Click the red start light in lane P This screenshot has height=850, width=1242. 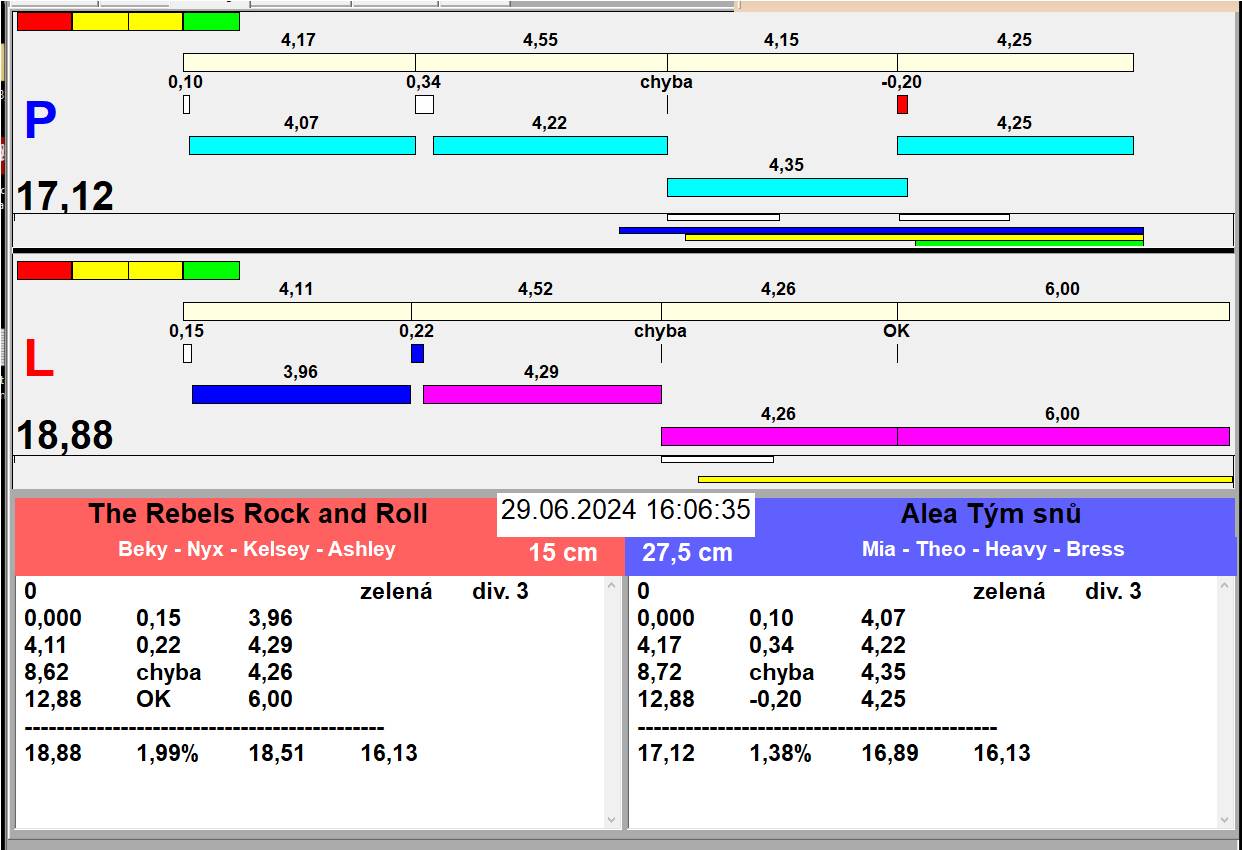point(45,22)
